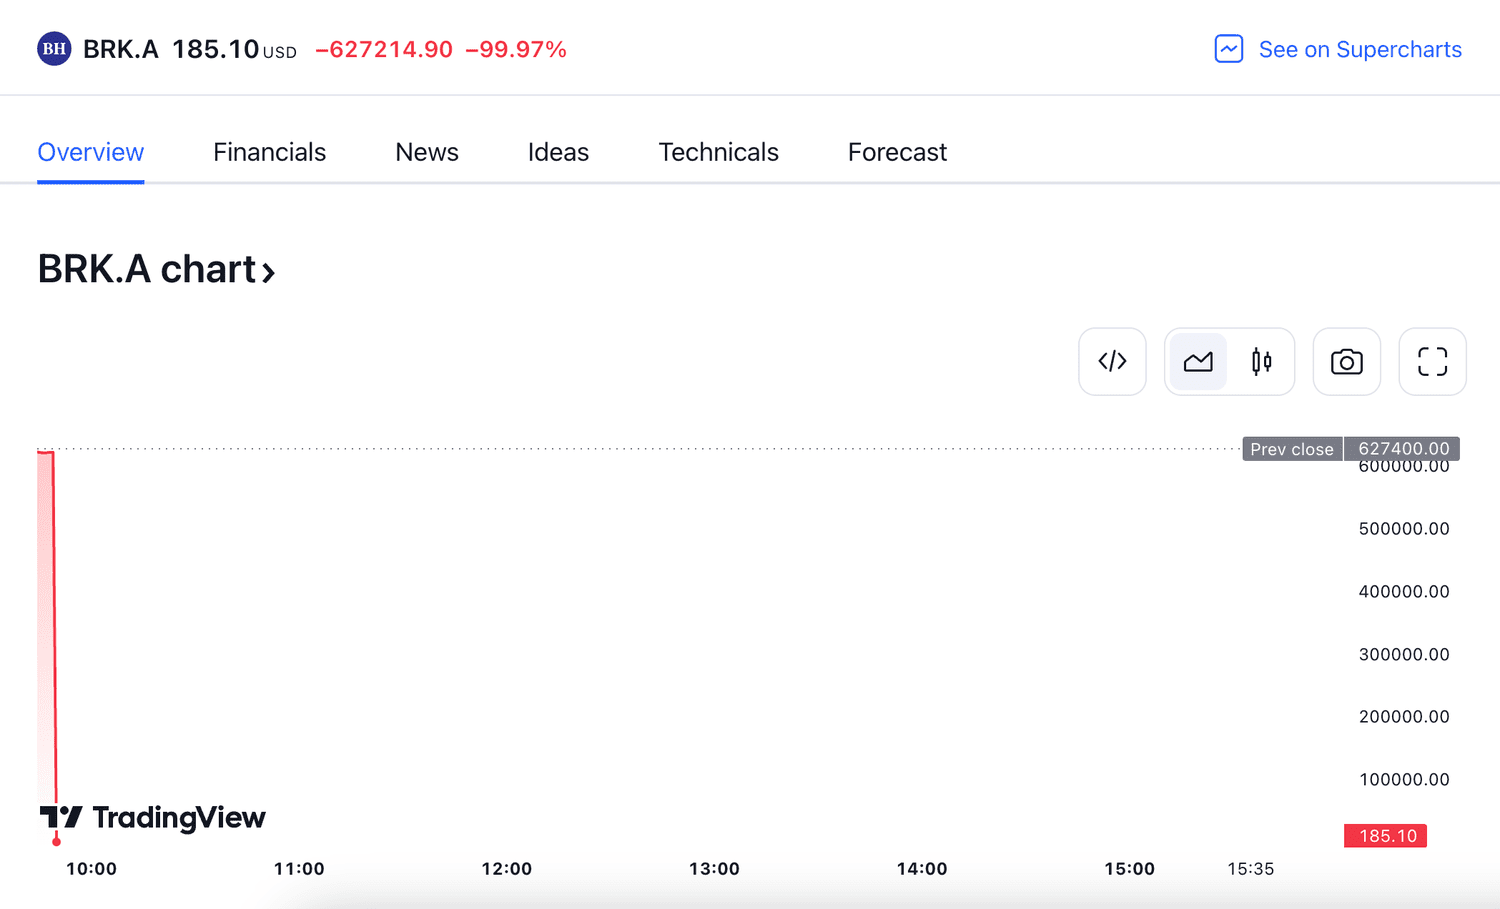
Task: Click the 400000.00 price axis label
Action: tap(1404, 592)
